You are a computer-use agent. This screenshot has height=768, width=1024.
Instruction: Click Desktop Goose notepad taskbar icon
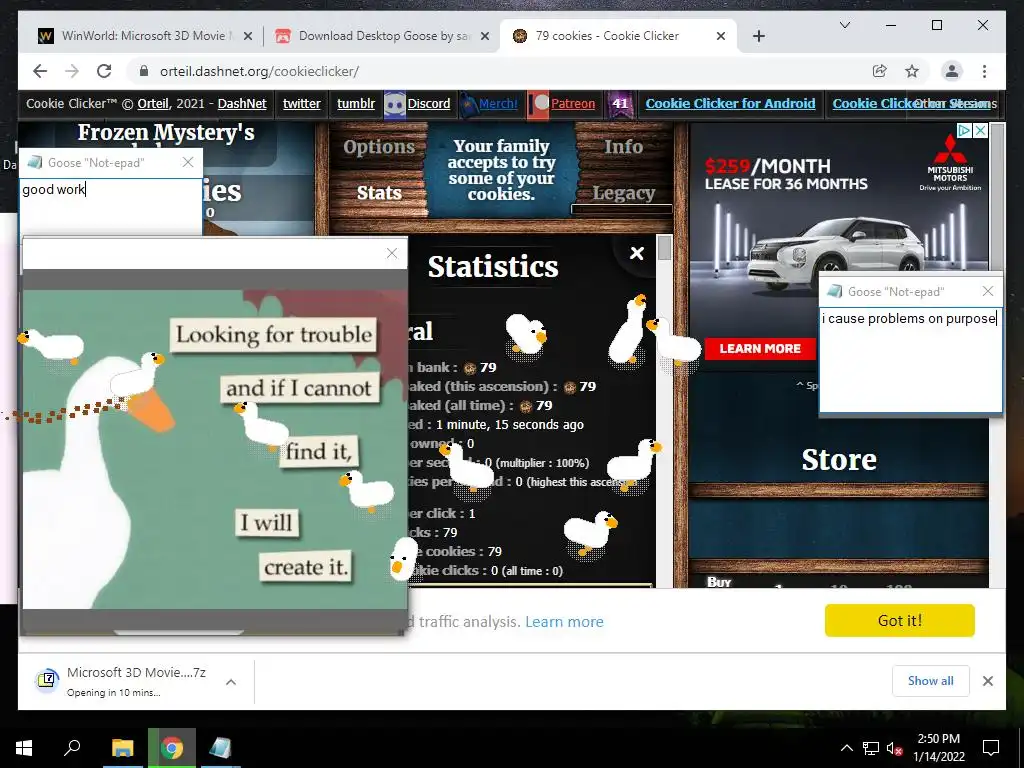click(x=221, y=748)
